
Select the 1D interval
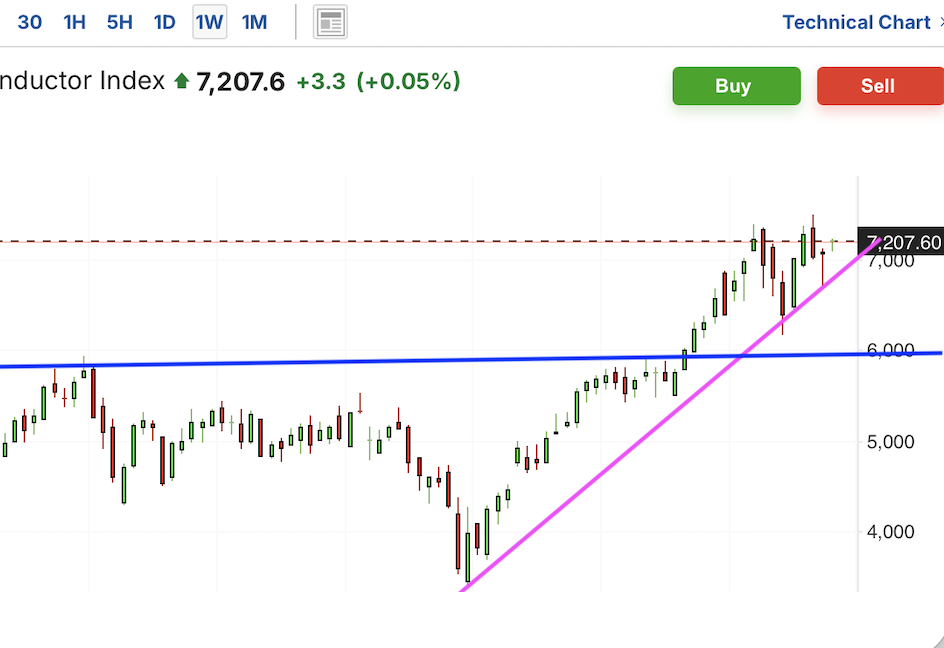[164, 22]
